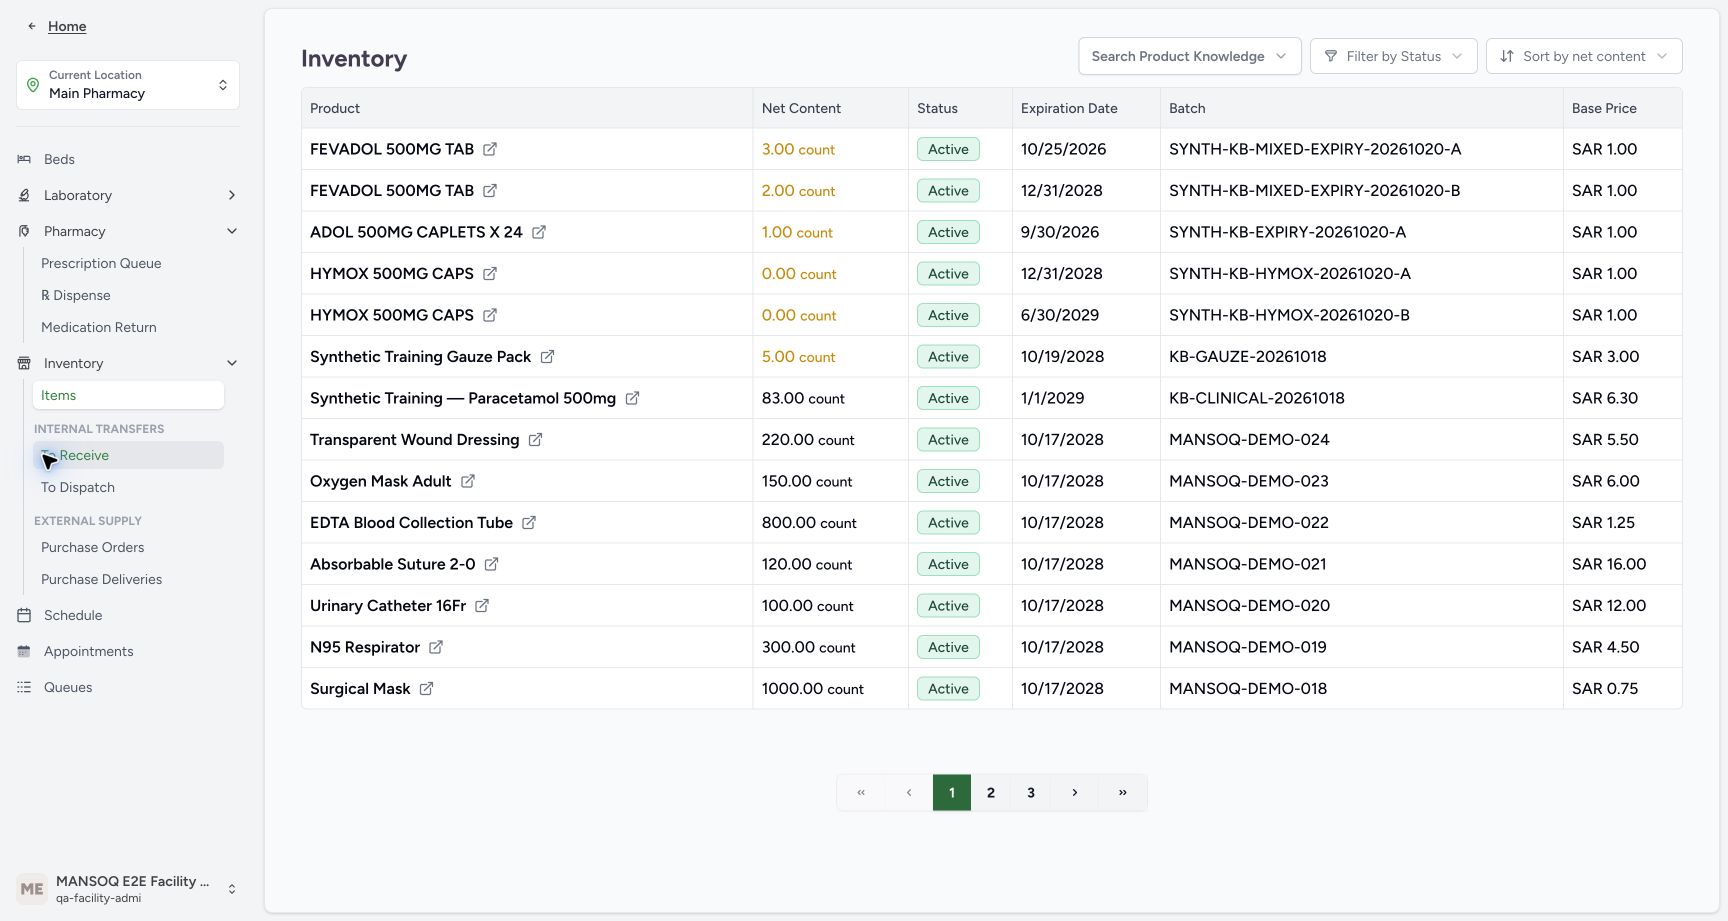Click the Schedule calendar icon
The width and height of the screenshot is (1728, 921).
pos(24,615)
